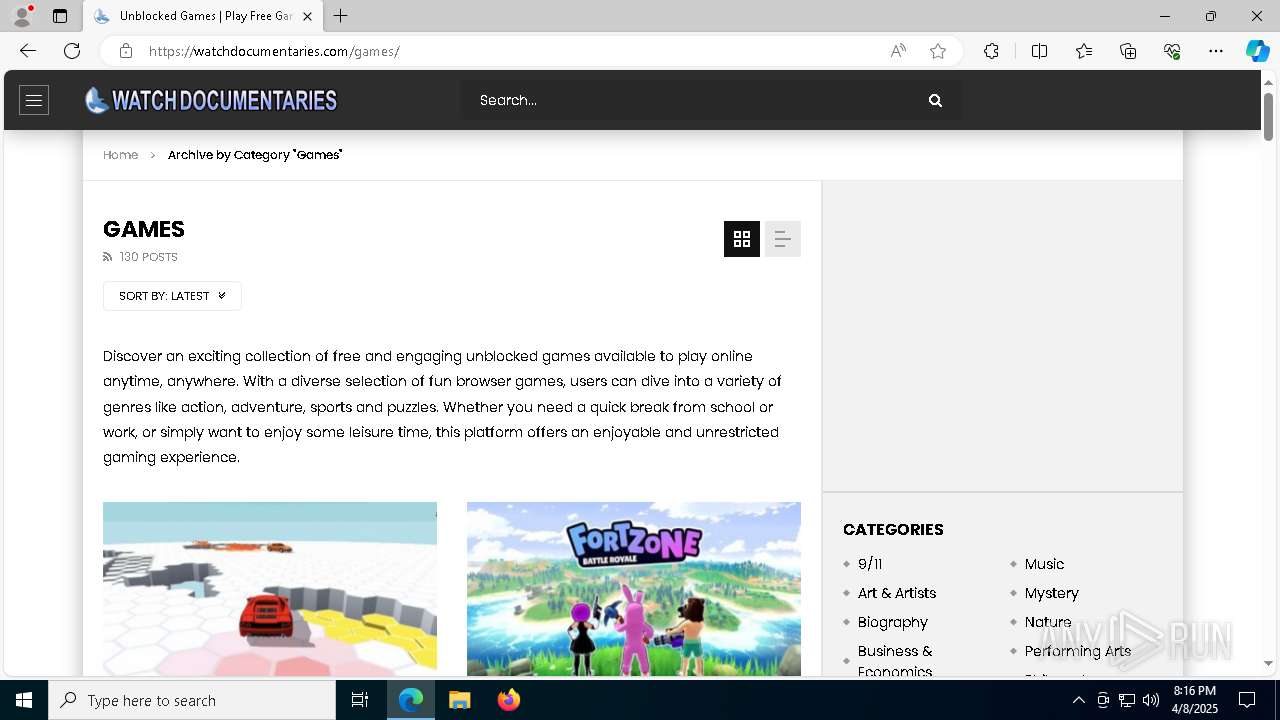Toggle Split screen view
This screenshot has height=720, width=1280.
pos(1040,51)
